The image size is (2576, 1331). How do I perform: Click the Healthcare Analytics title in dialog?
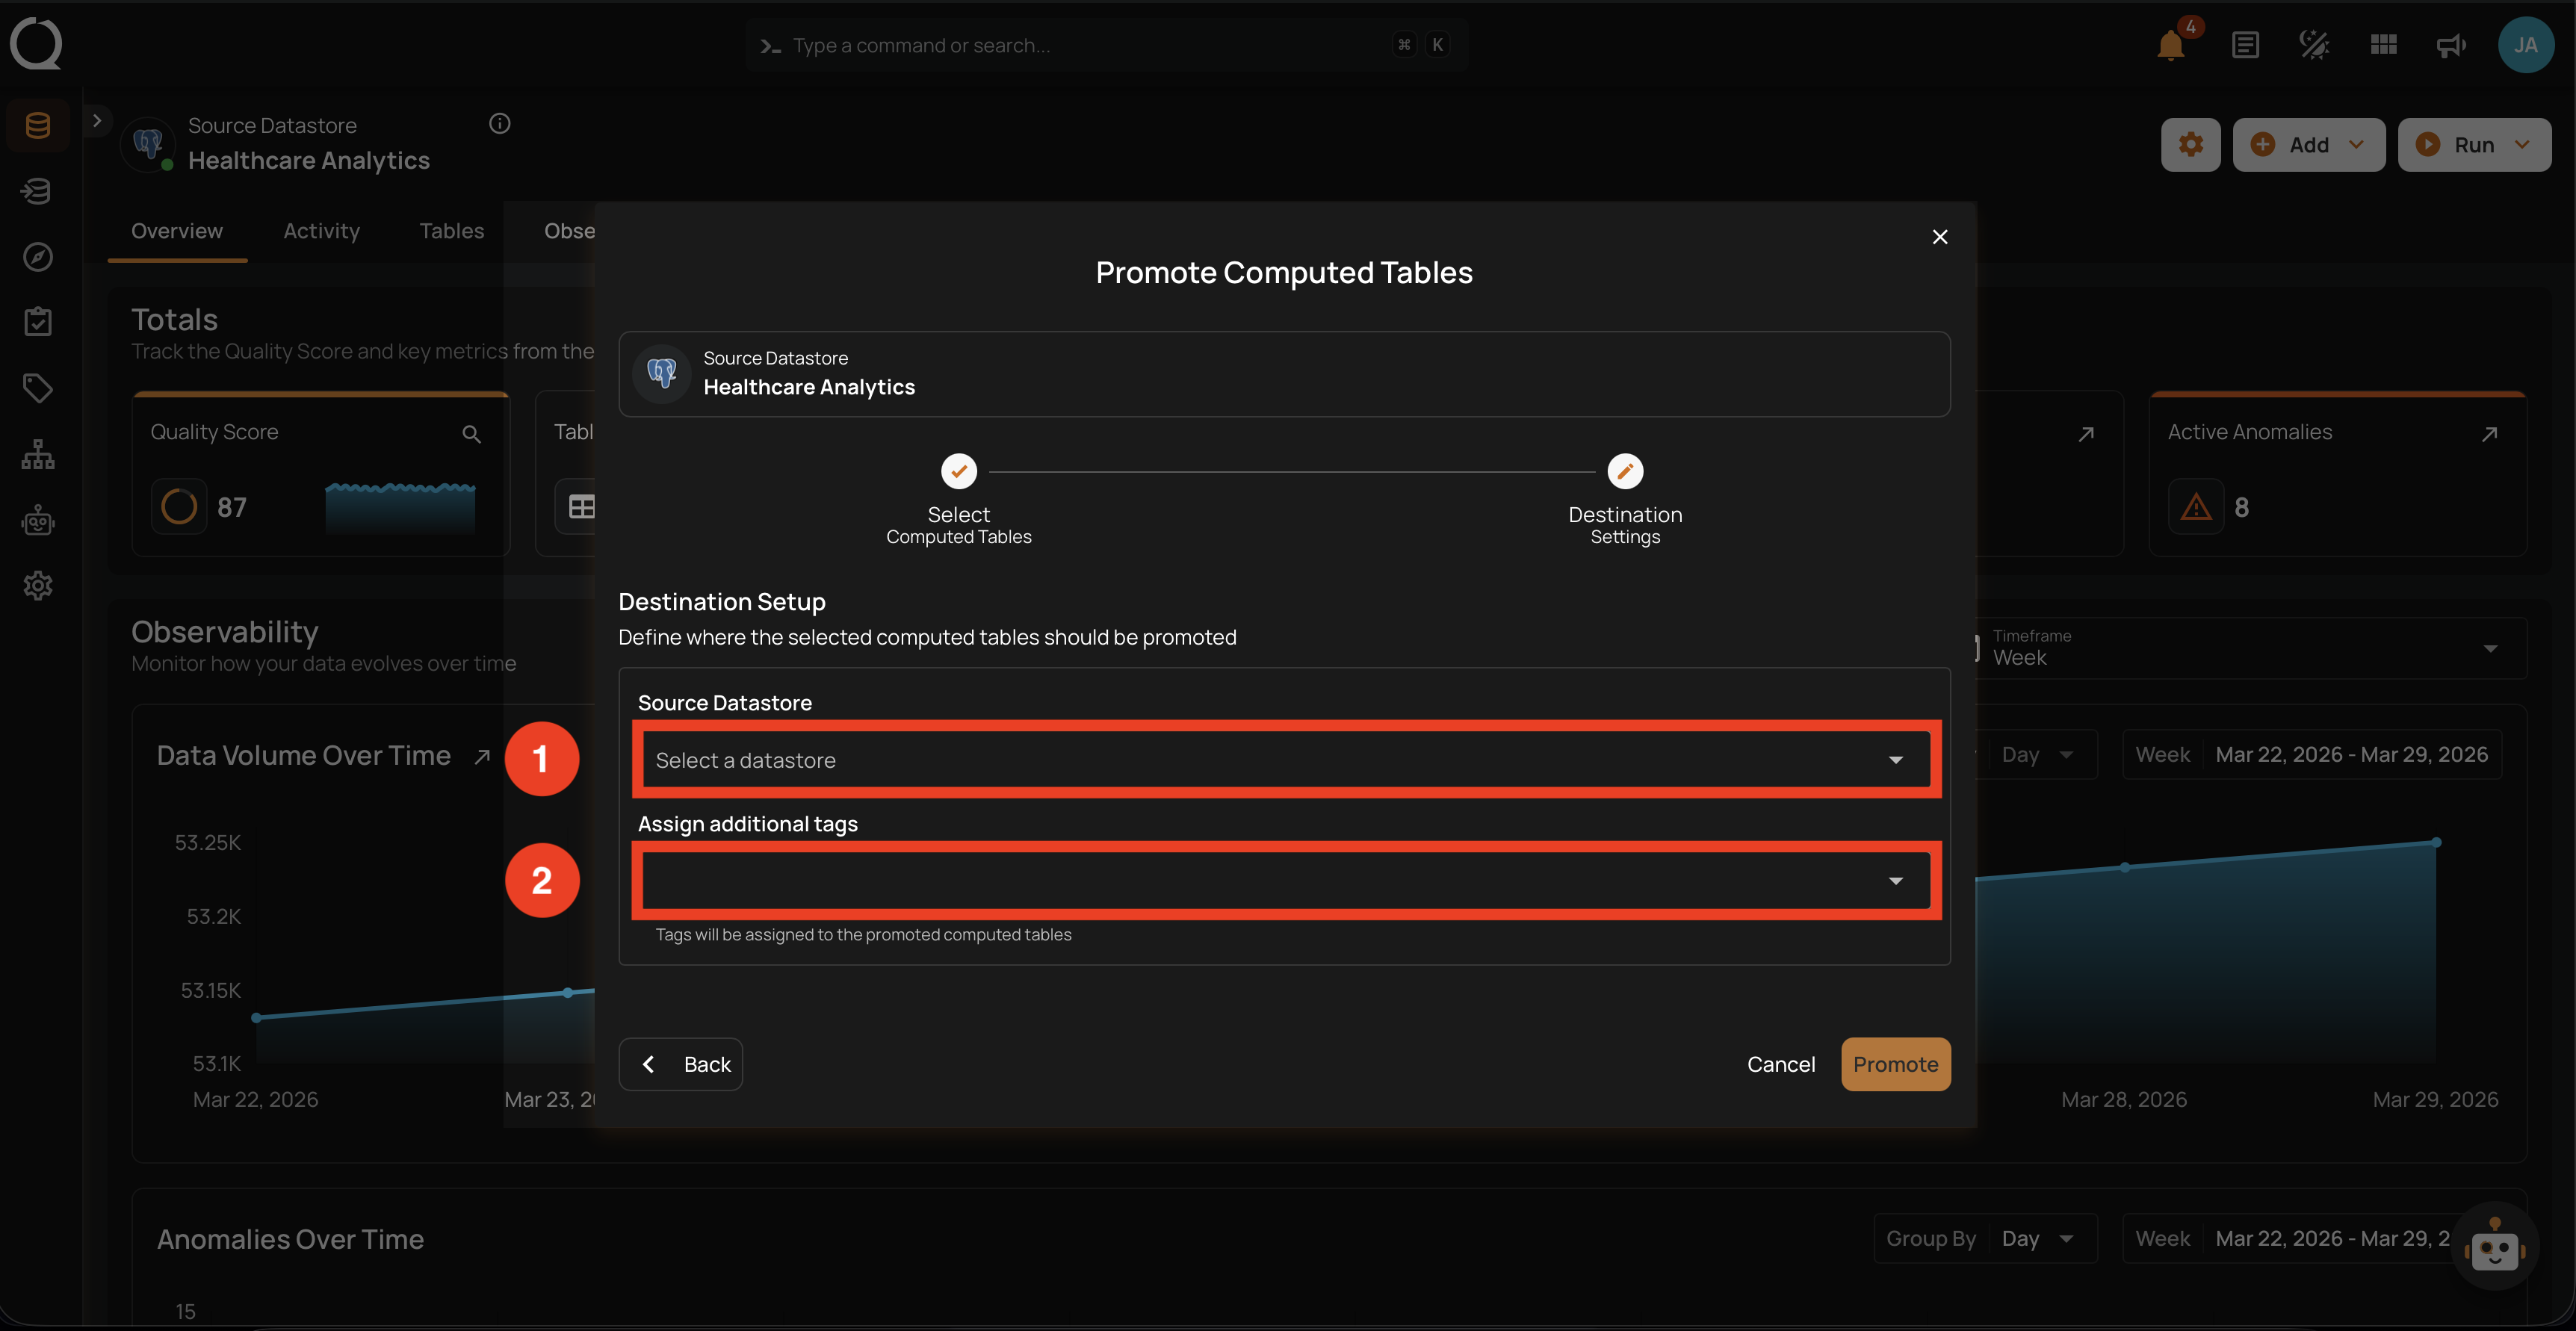tap(809, 387)
